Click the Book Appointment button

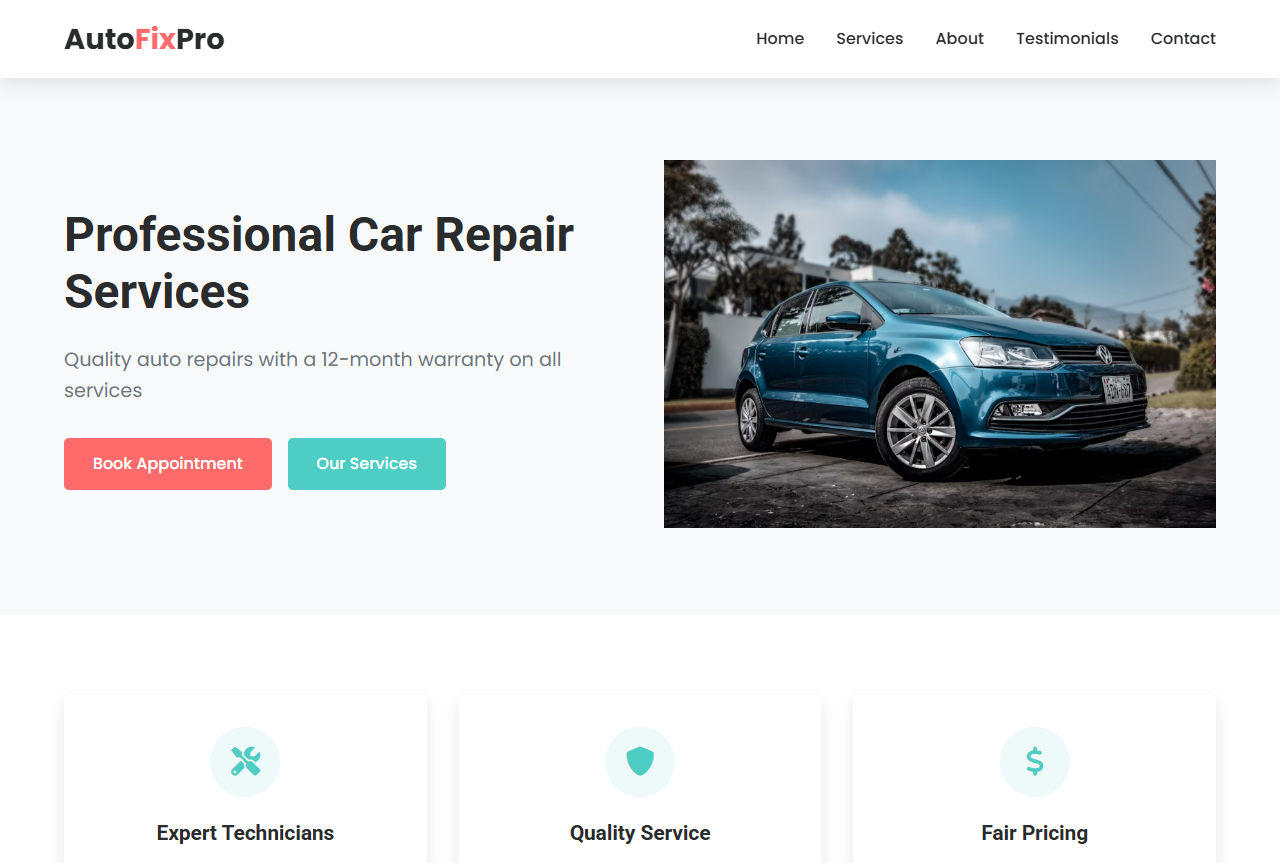168,464
